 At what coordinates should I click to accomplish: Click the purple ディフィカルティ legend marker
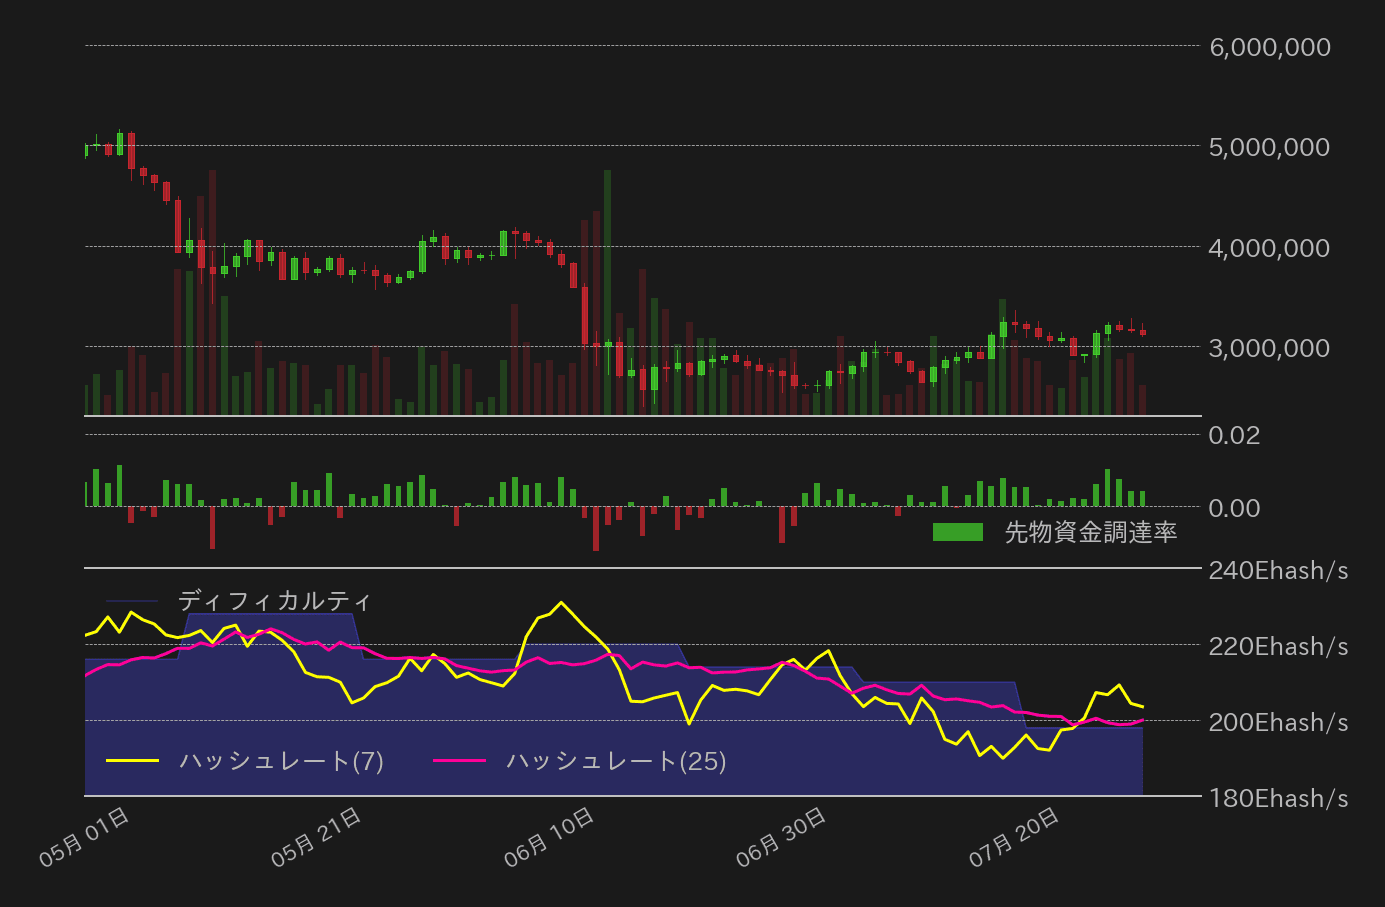coord(134,601)
